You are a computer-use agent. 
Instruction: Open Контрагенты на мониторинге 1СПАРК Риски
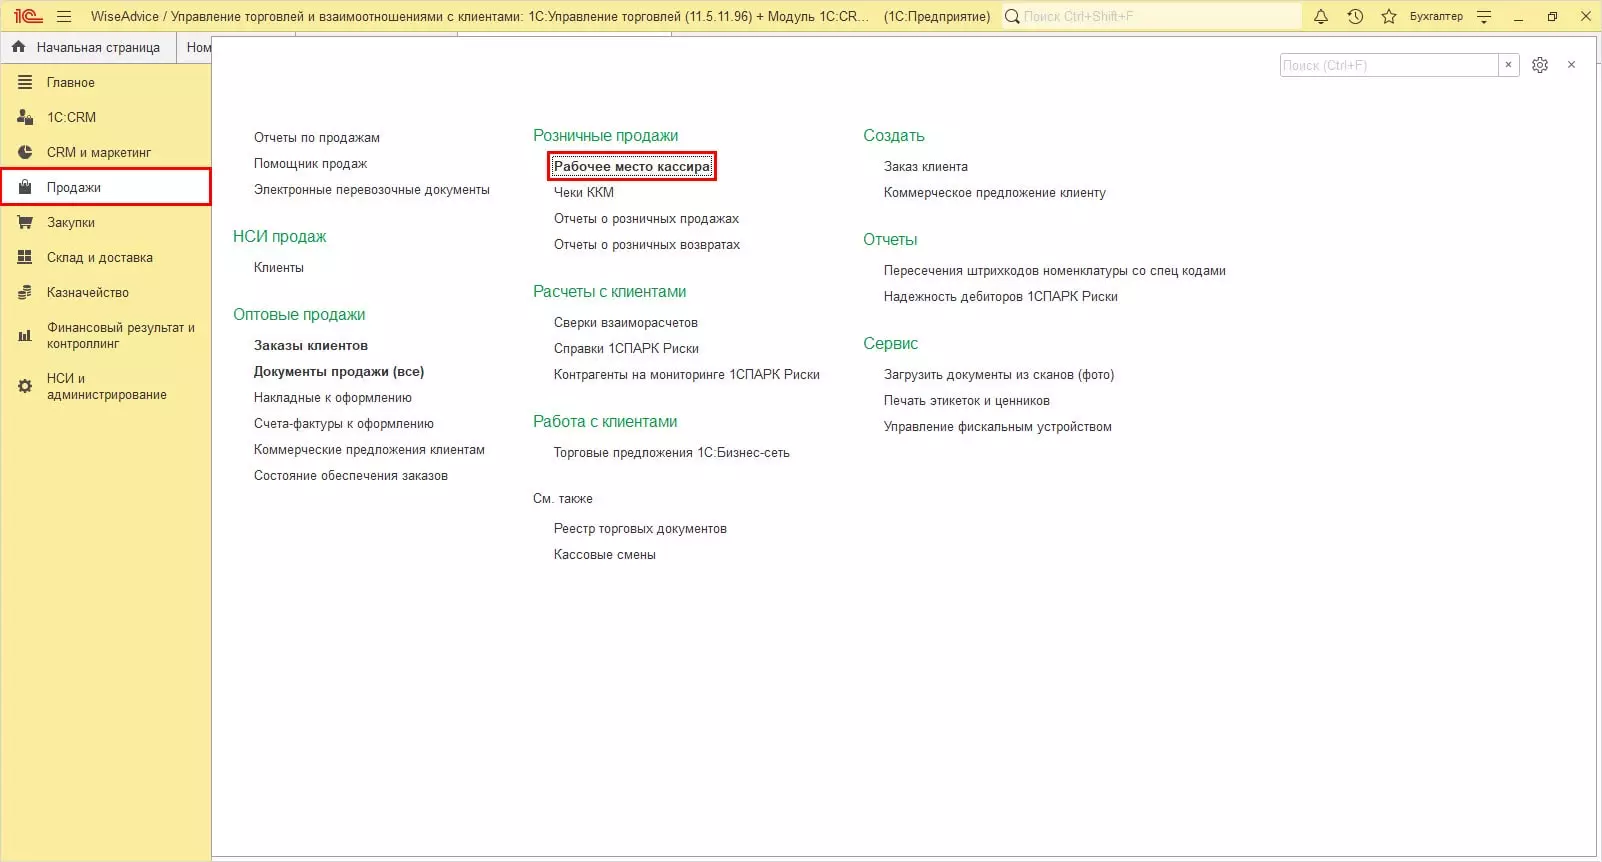tap(687, 375)
